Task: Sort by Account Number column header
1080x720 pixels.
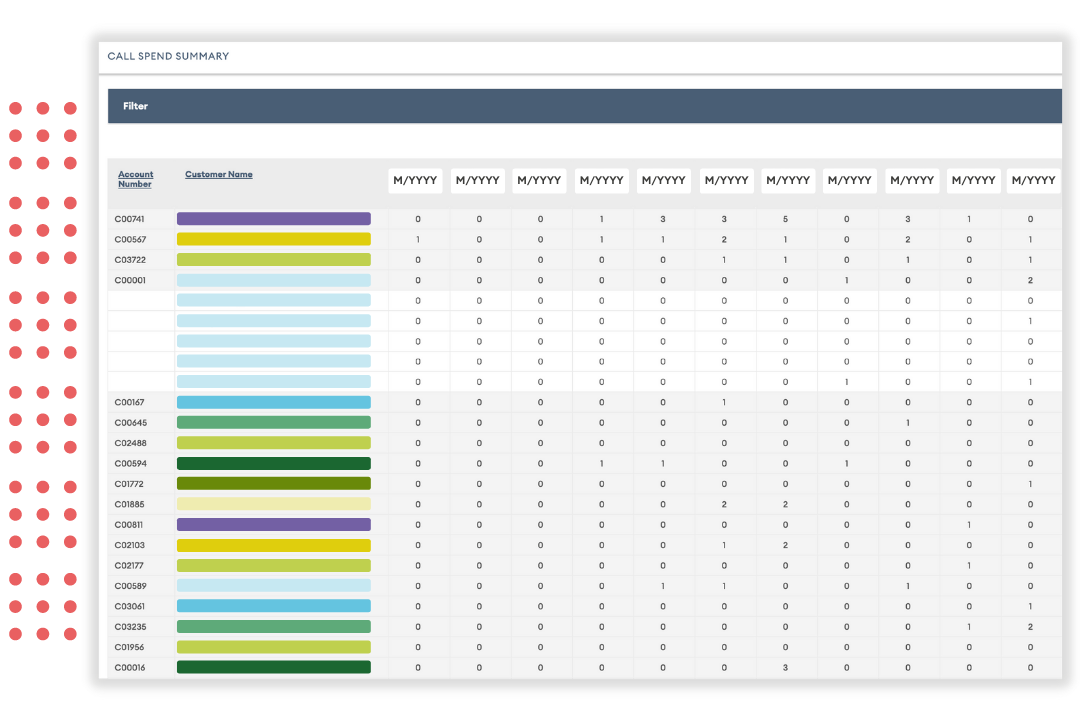Action: pos(135,179)
